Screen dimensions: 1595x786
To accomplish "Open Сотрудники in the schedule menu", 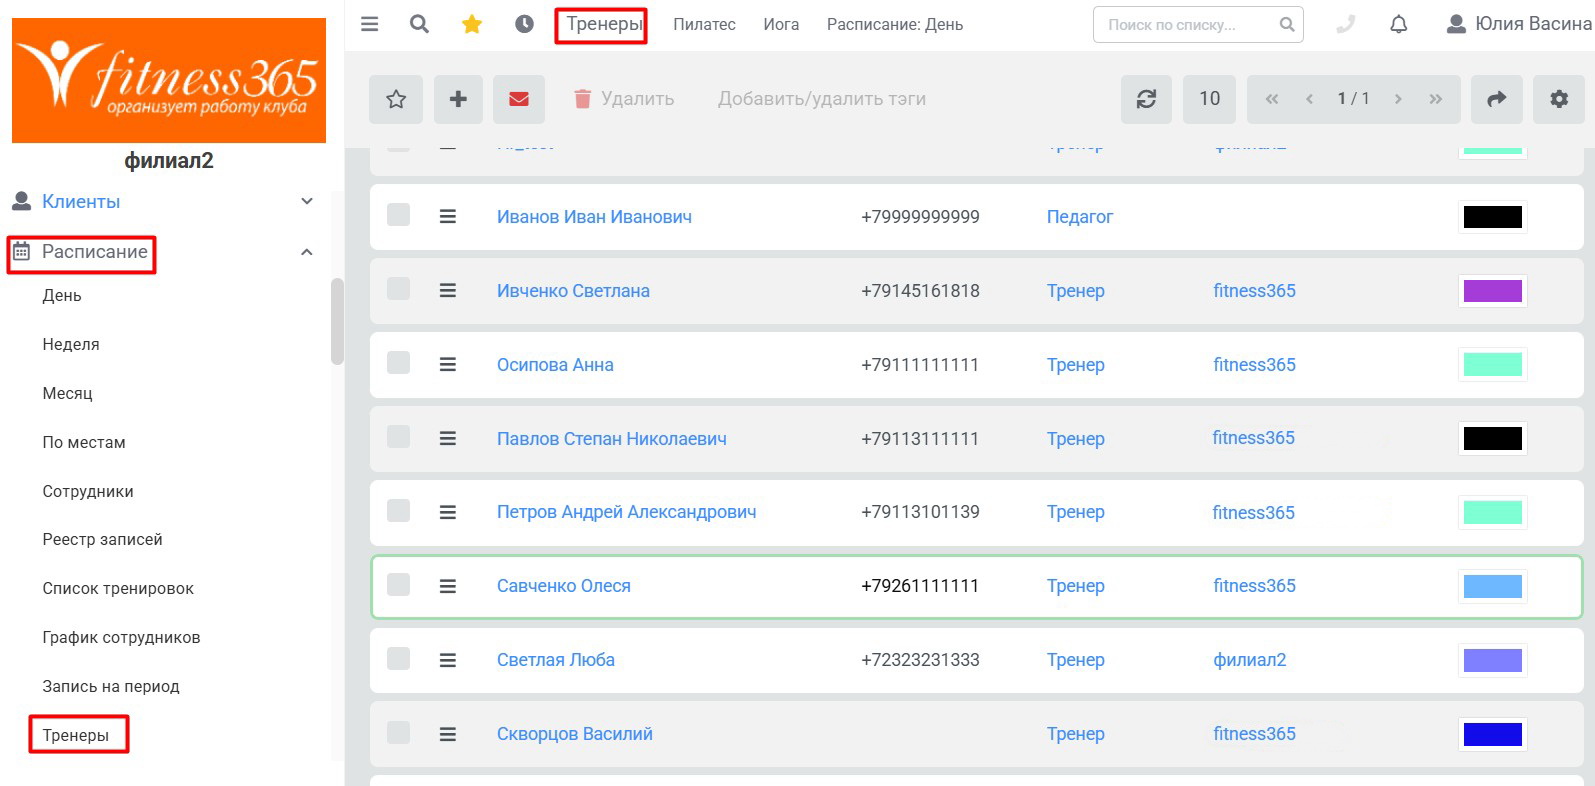I will coord(88,491).
